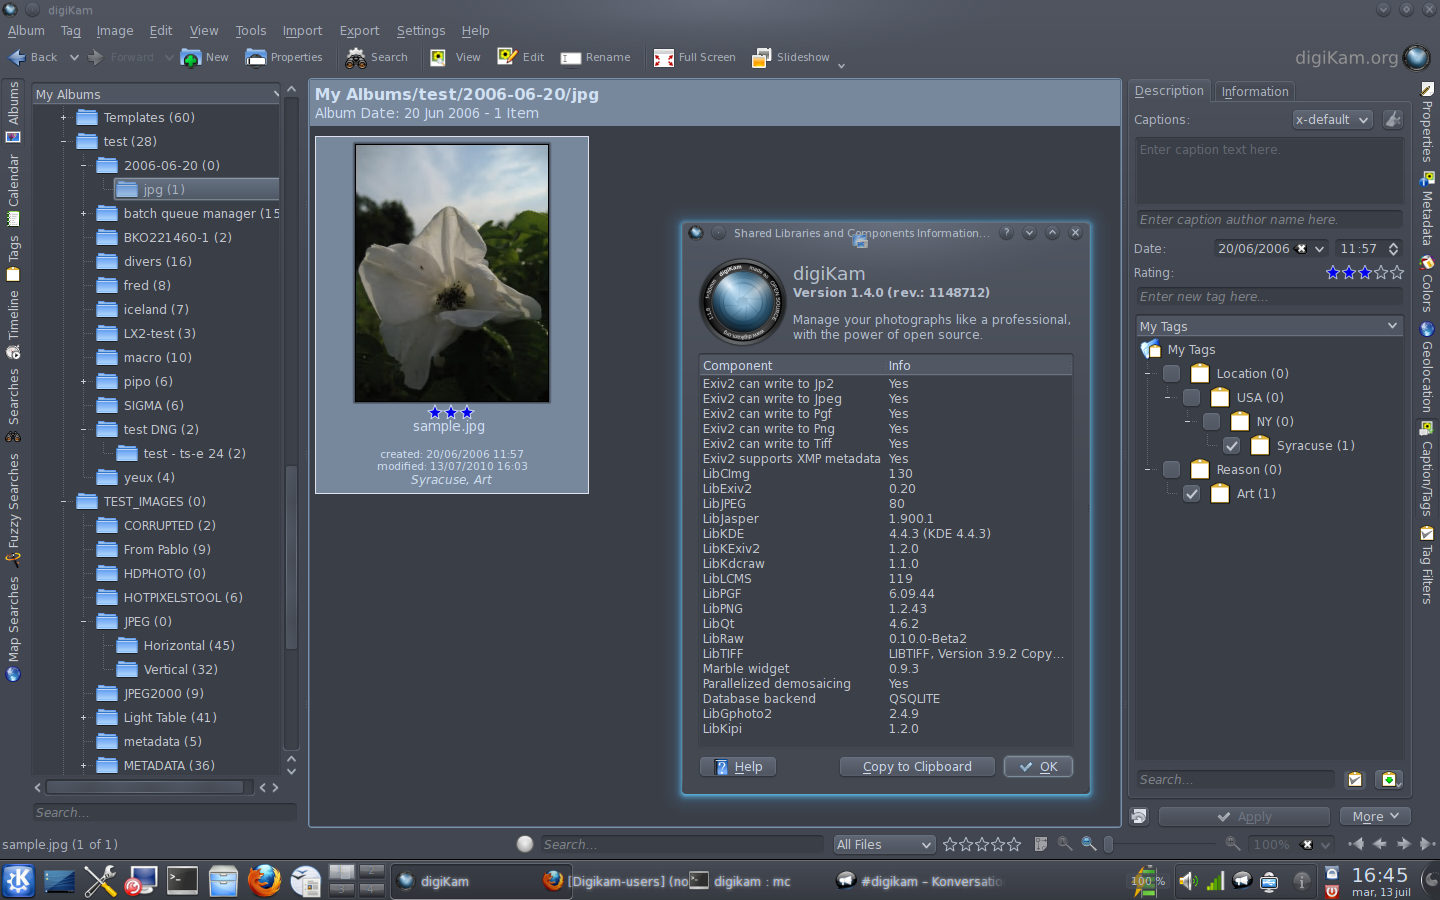This screenshot has width=1440, height=900.
Task: Uncheck the Syracuse tag checkbox
Action: click(1231, 446)
